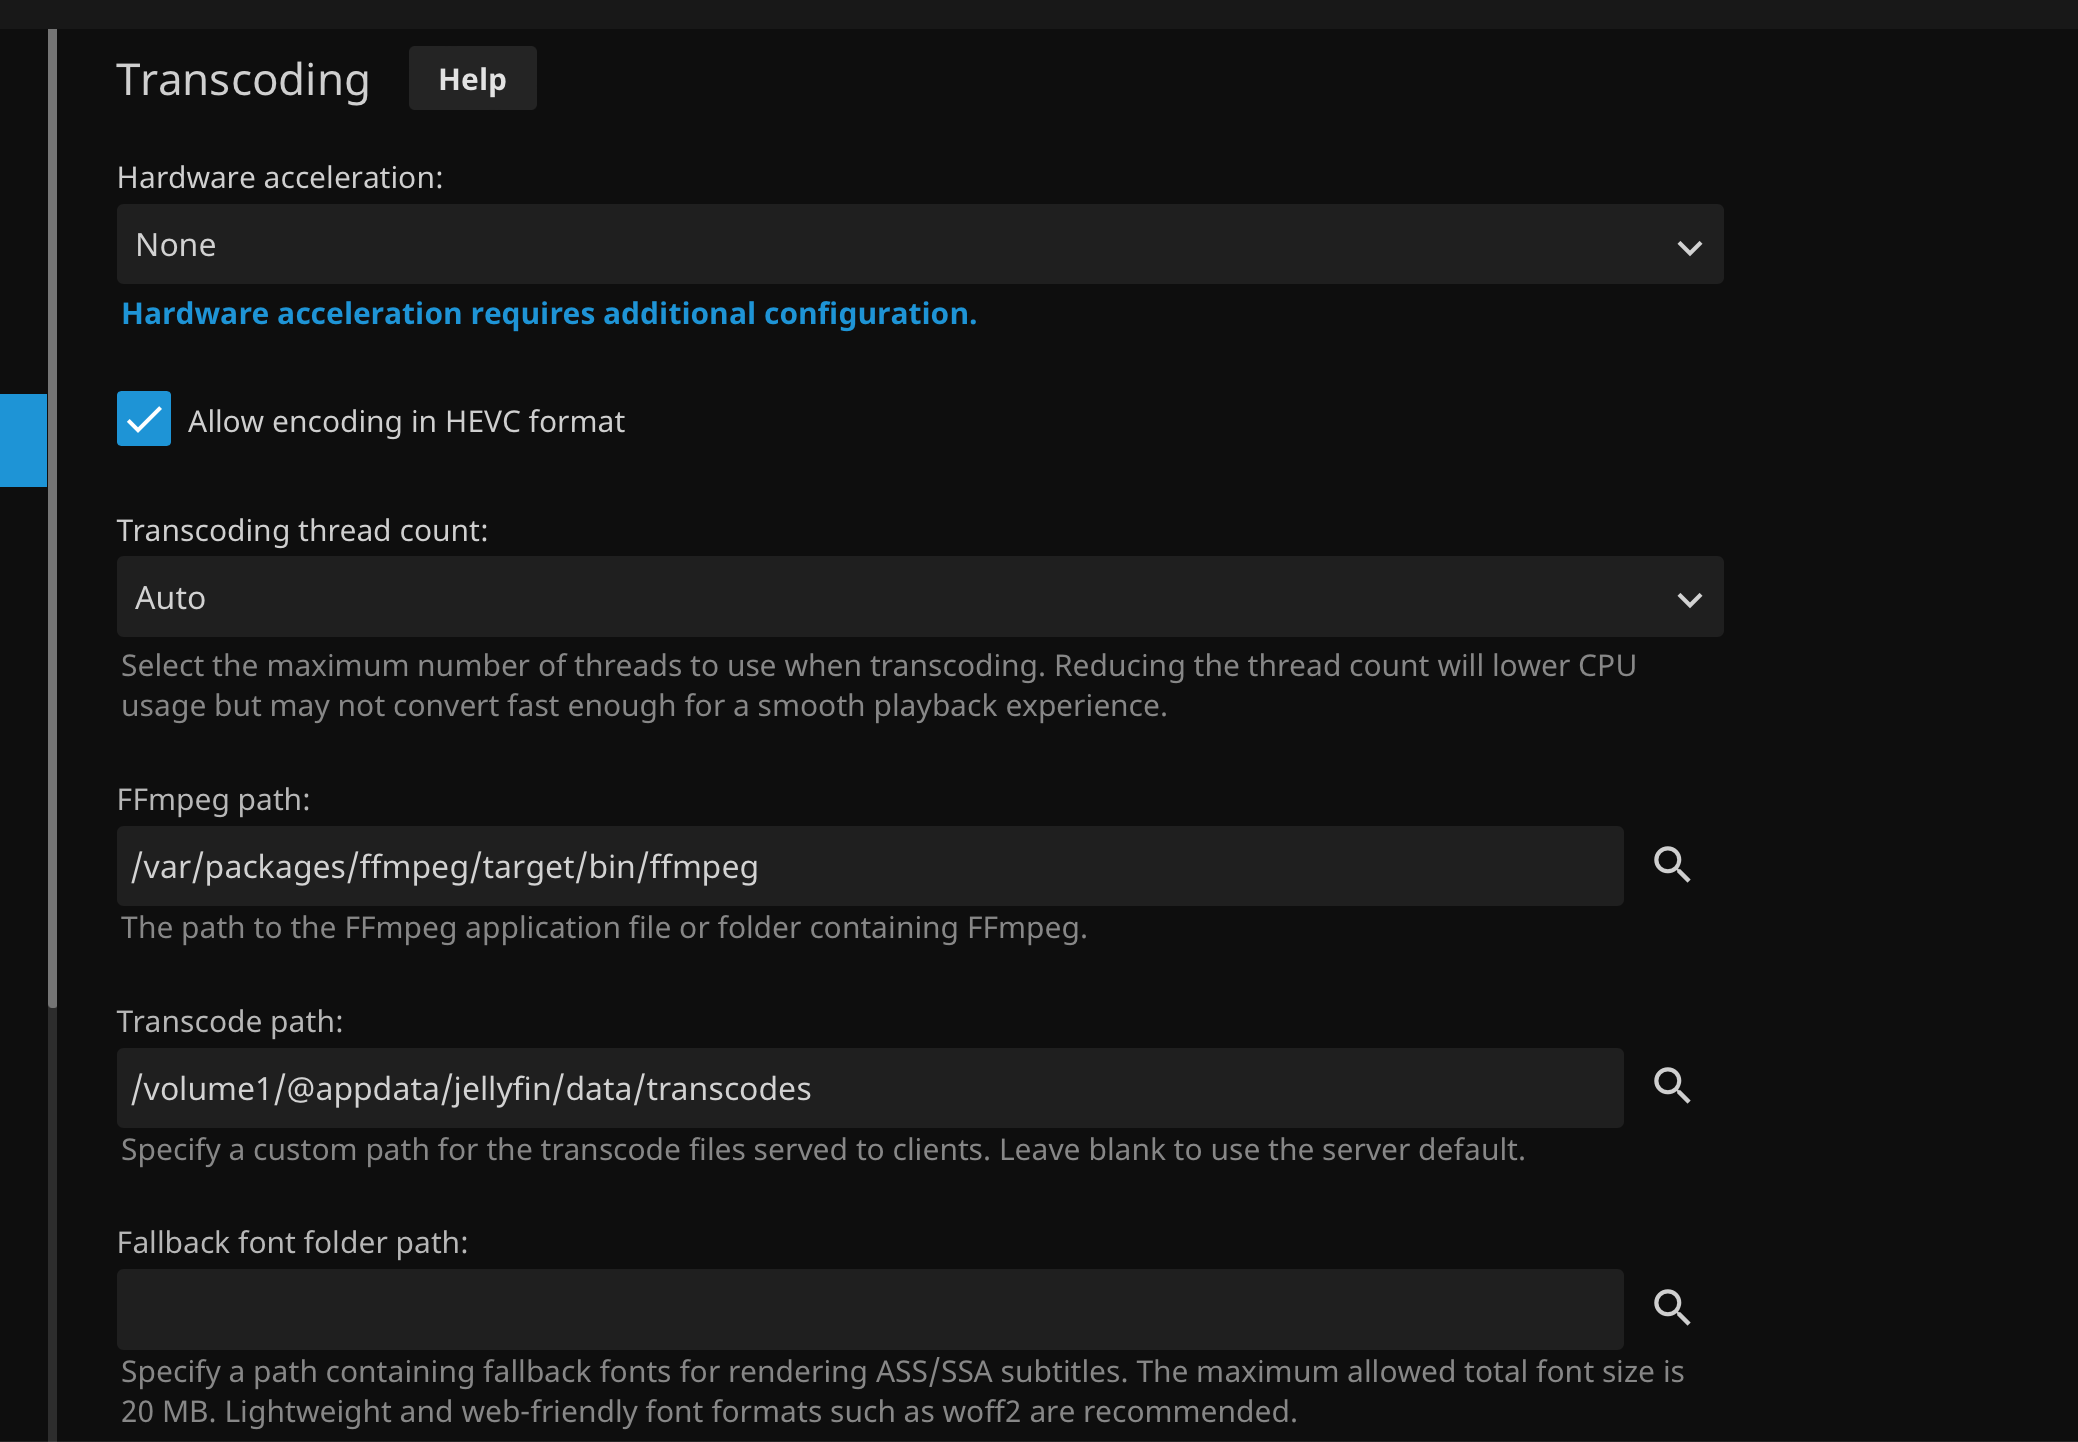Browse for Transcode path using magnifier icon
This screenshot has height=1442, width=2078.
[1672, 1087]
